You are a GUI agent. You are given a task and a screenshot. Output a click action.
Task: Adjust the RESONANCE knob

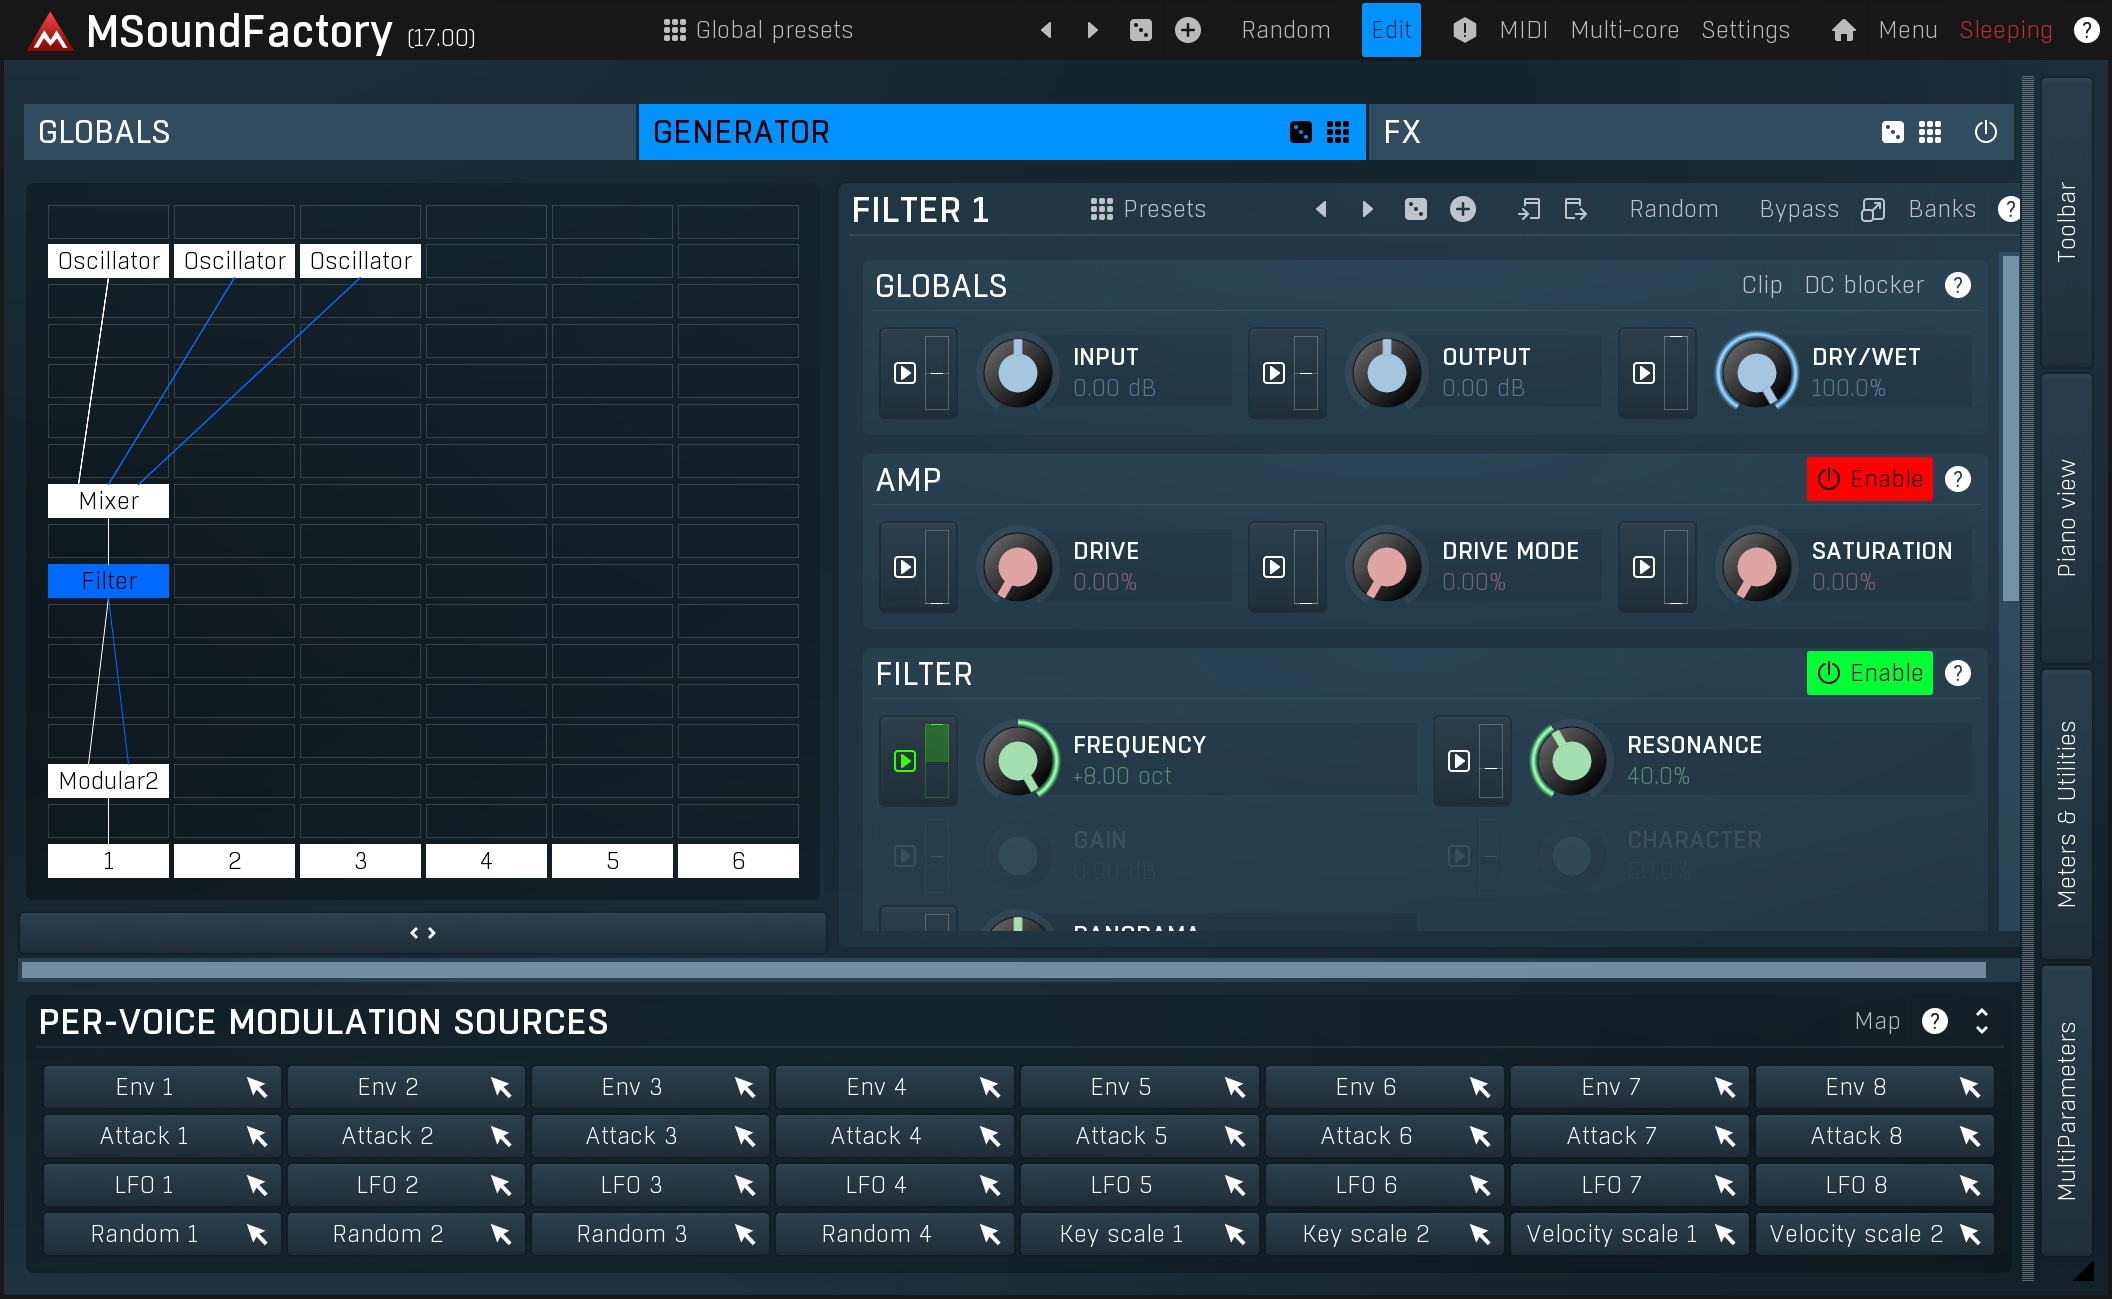point(1571,761)
